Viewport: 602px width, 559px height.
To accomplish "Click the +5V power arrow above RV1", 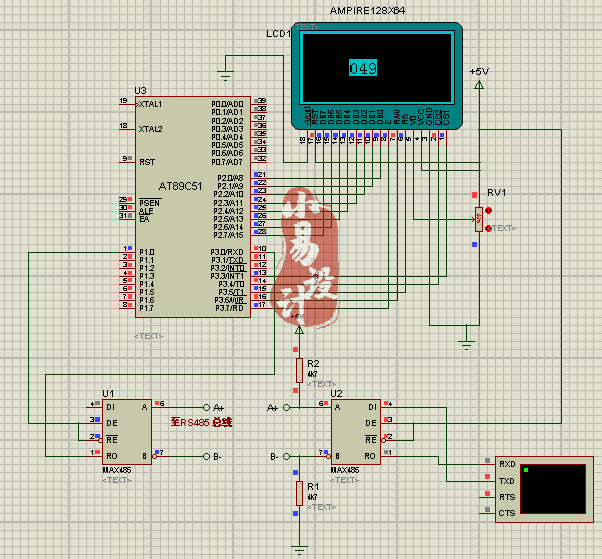I will [479, 85].
